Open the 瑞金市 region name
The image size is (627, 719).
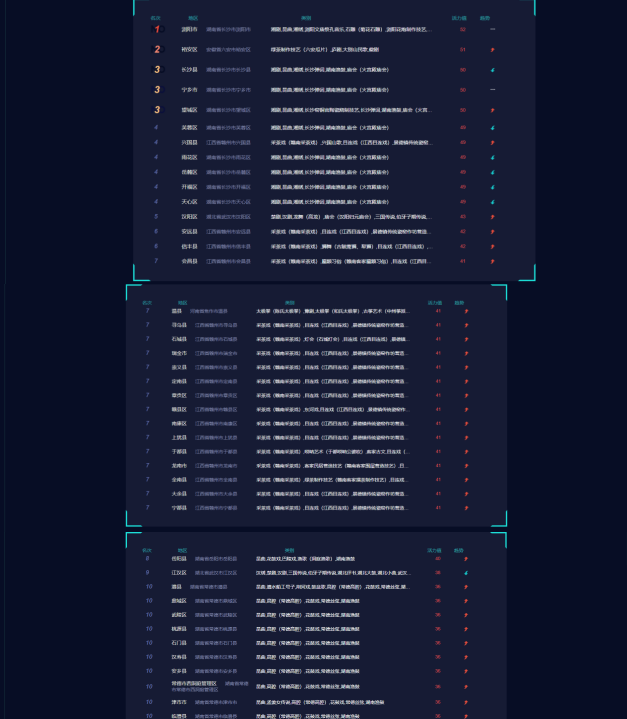click(179, 353)
